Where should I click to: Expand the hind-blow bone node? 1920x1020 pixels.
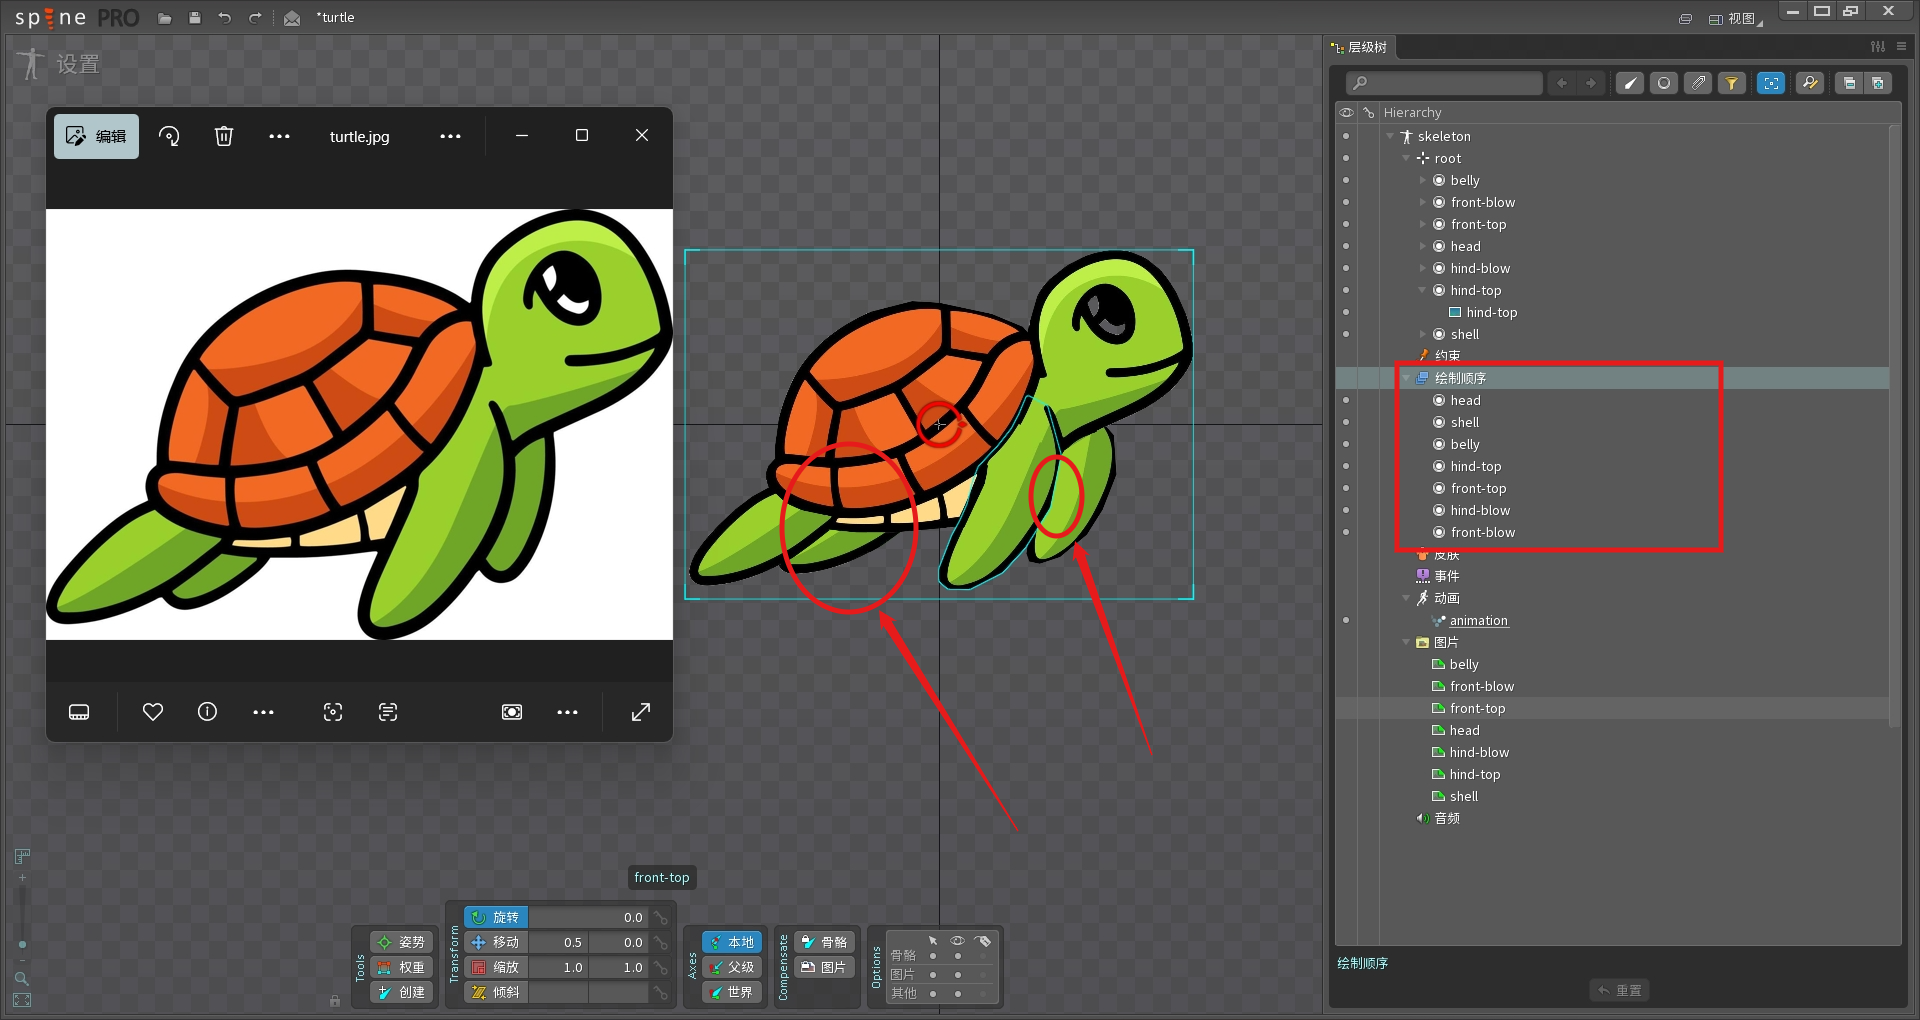pos(1423,268)
